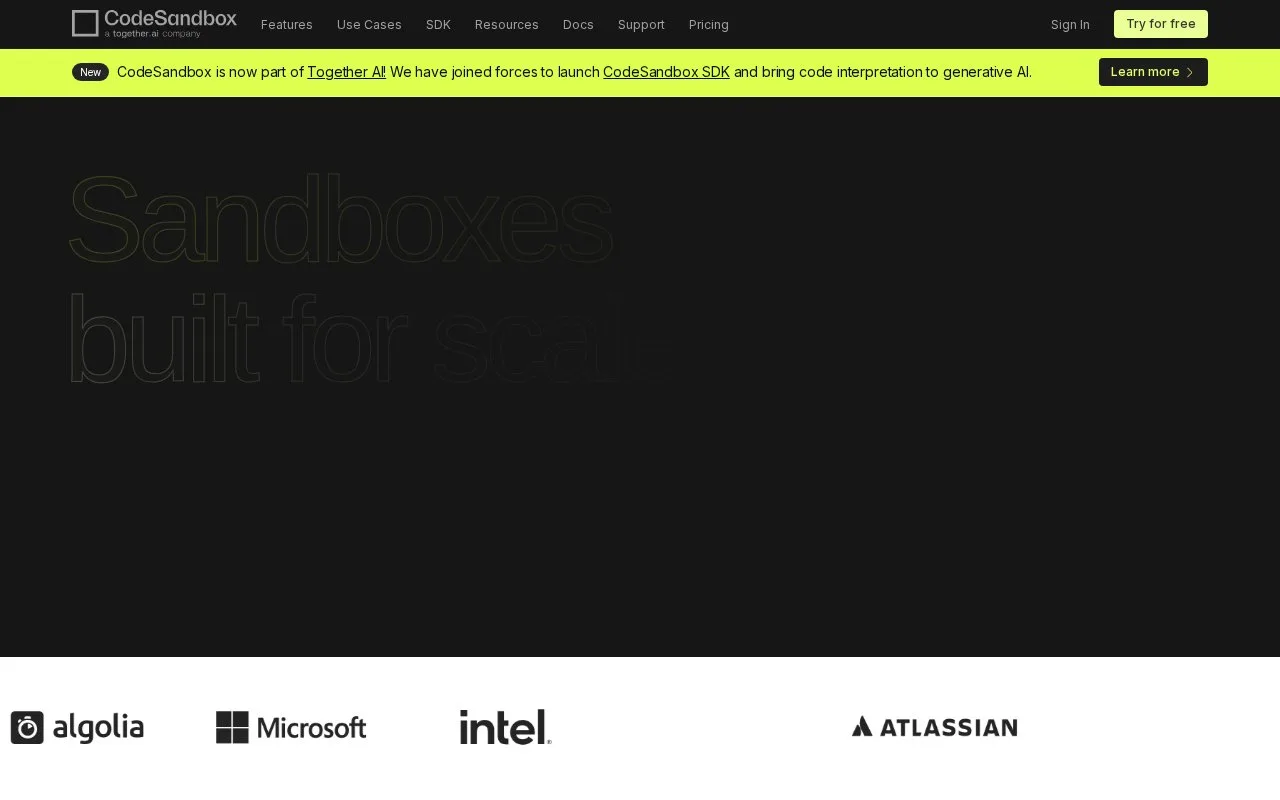The height and width of the screenshot is (800, 1280).
Task: Click the Learn more banner button
Action: (x=1153, y=72)
